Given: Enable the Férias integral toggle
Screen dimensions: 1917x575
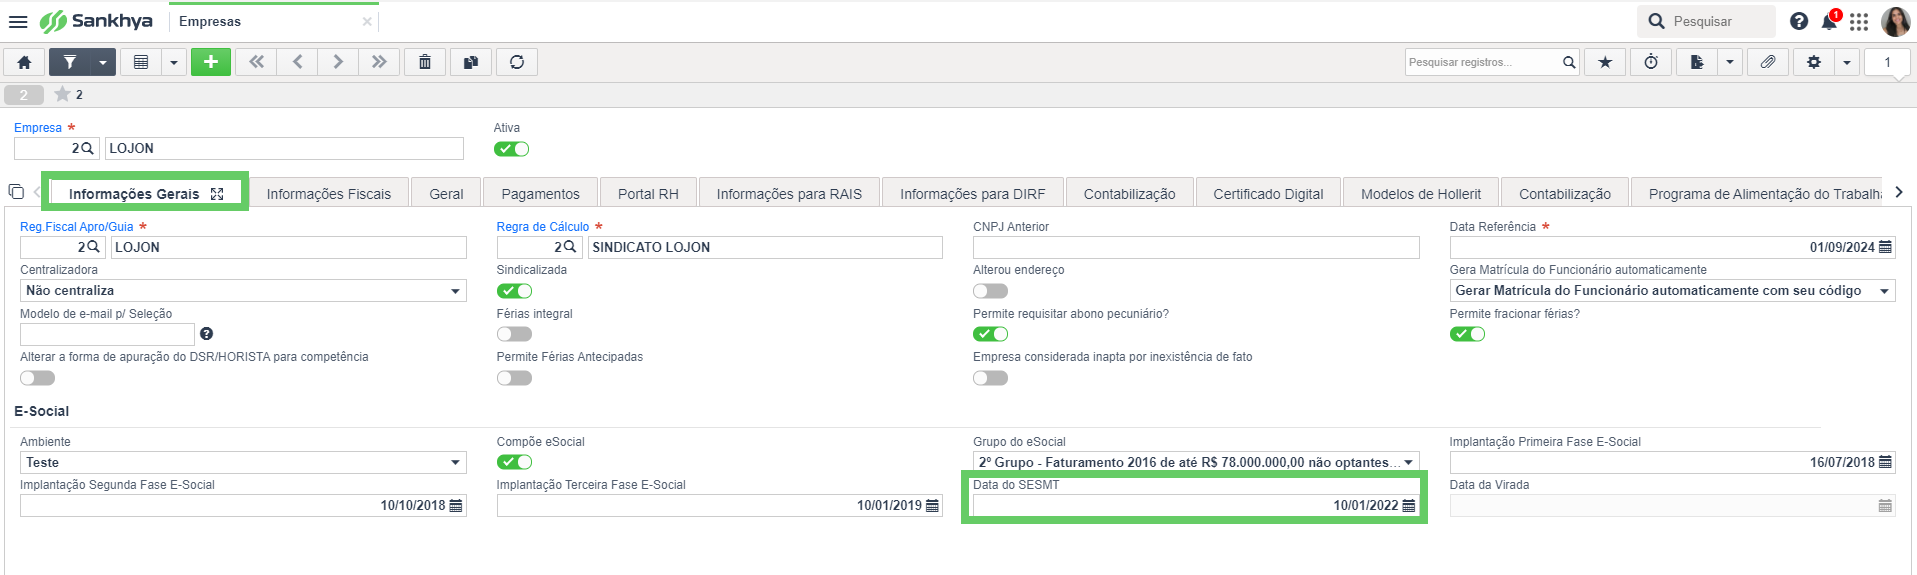Looking at the screenshot, I should [x=514, y=334].
